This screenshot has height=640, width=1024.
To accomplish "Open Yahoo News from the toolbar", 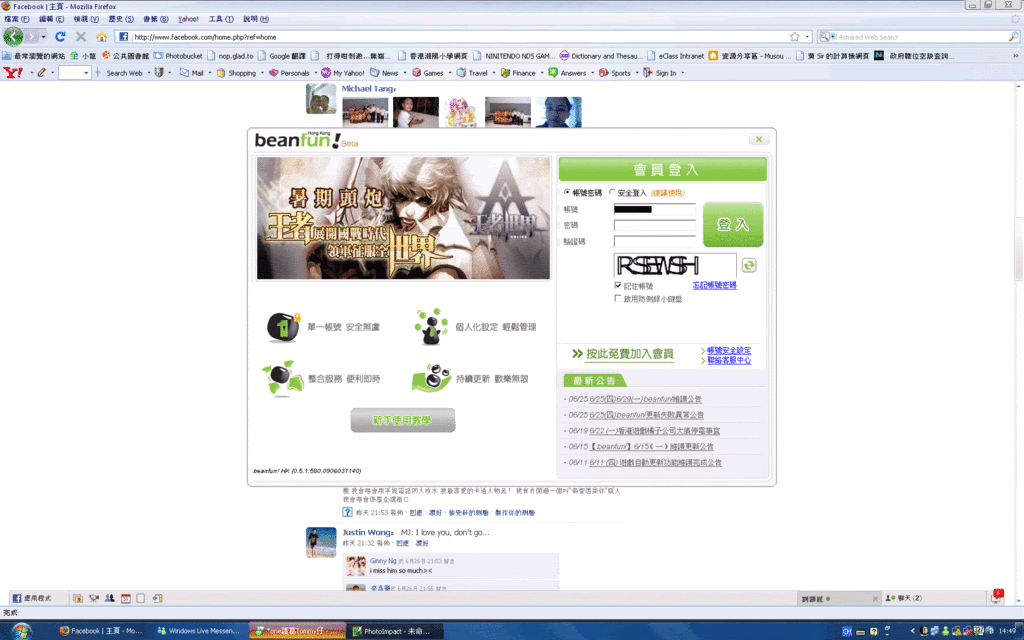I will pyautogui.click(x=384, y=73).
